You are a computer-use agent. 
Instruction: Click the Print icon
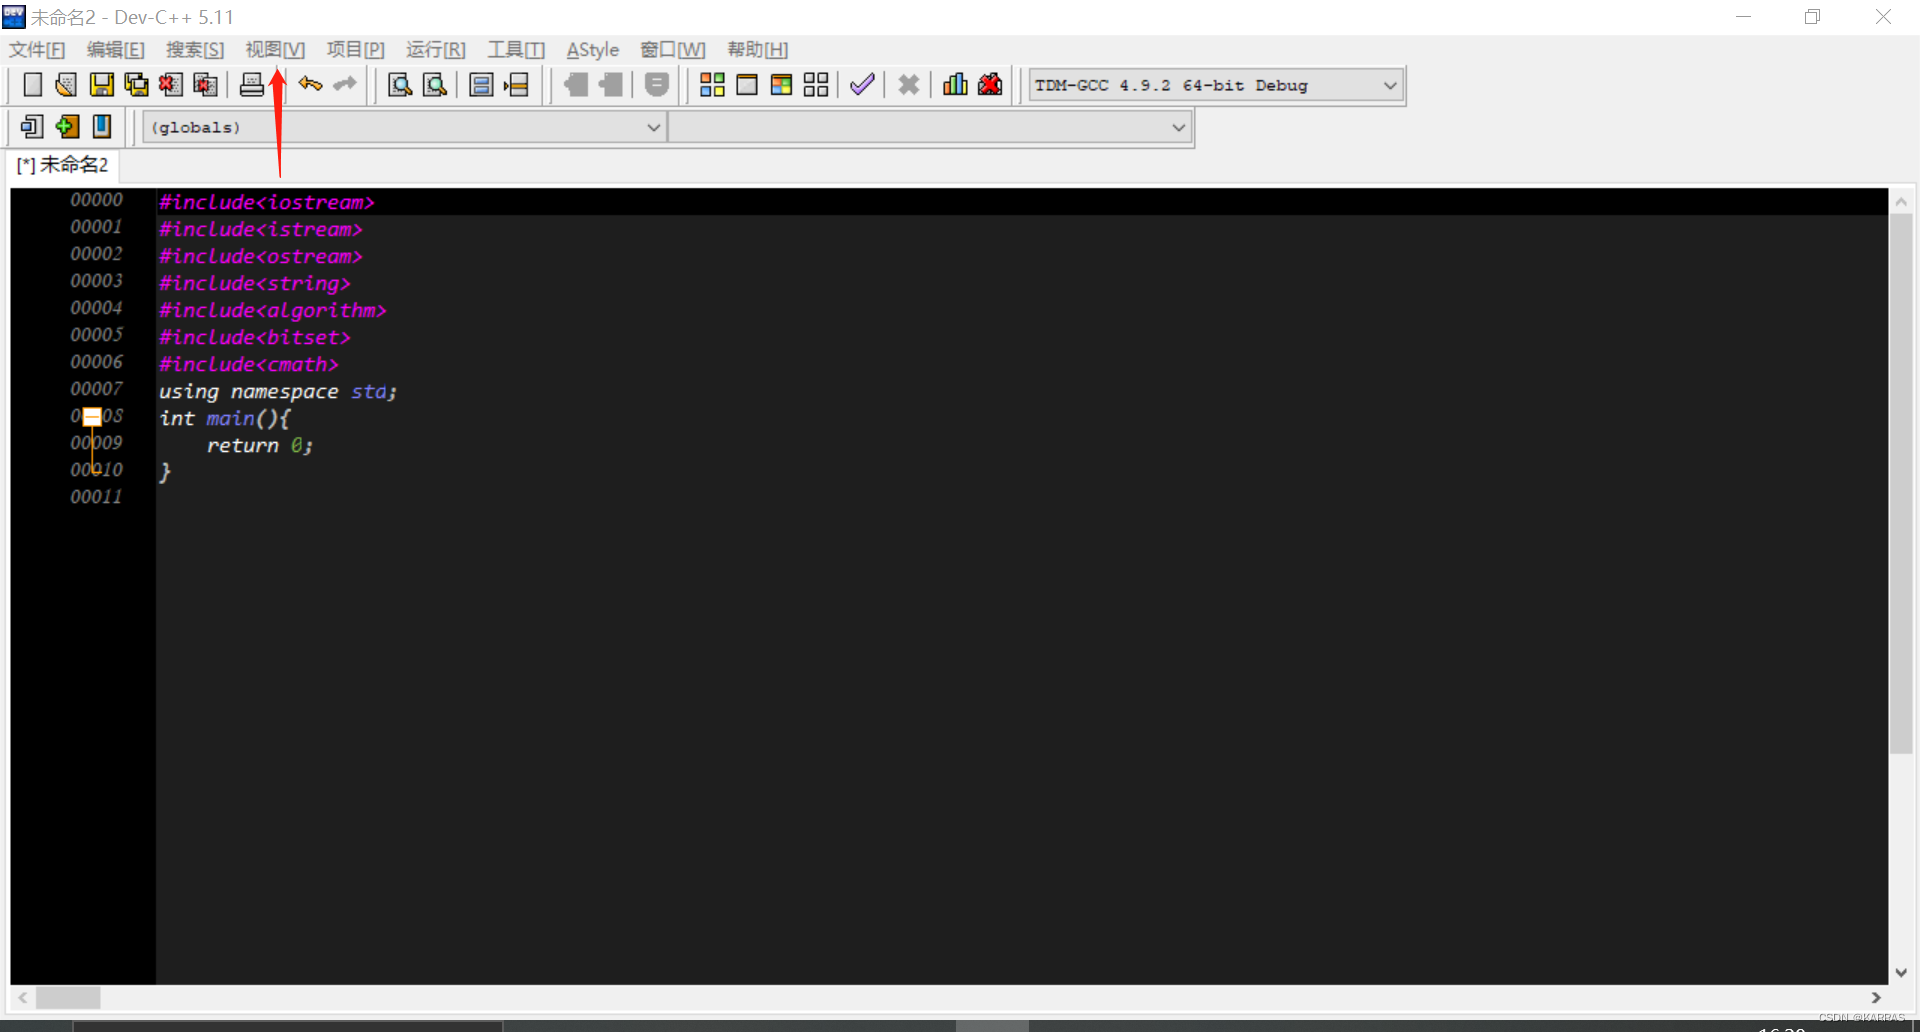click(x=252, y=85)
